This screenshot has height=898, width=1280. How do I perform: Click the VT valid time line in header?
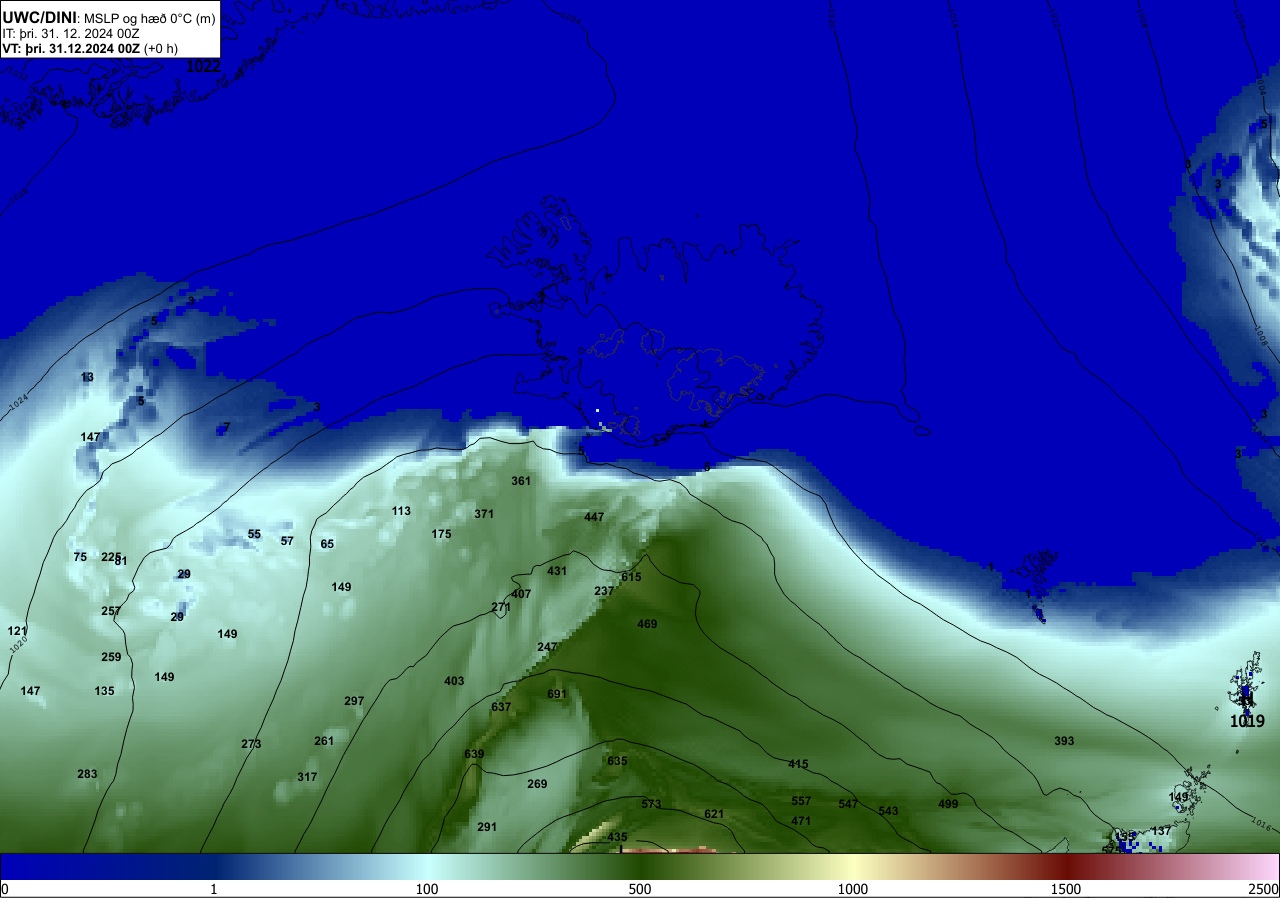tap(90, 48)
